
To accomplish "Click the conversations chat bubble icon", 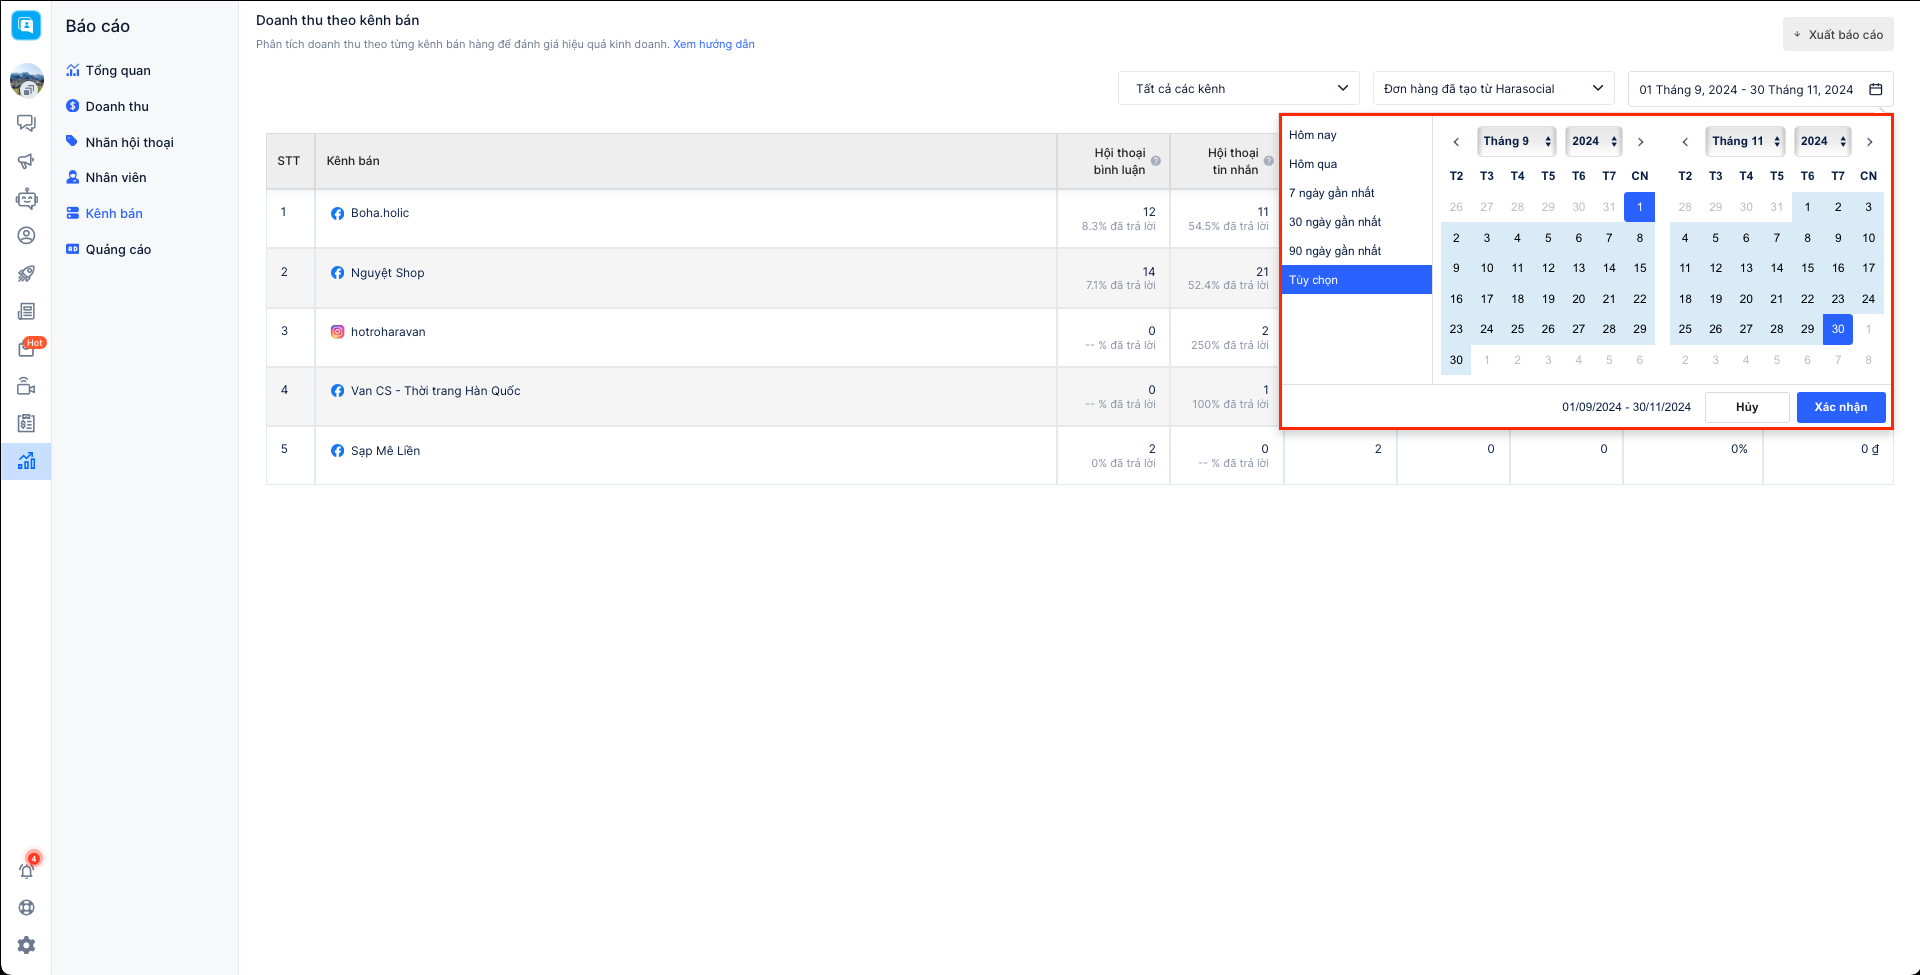I will 27,123.
